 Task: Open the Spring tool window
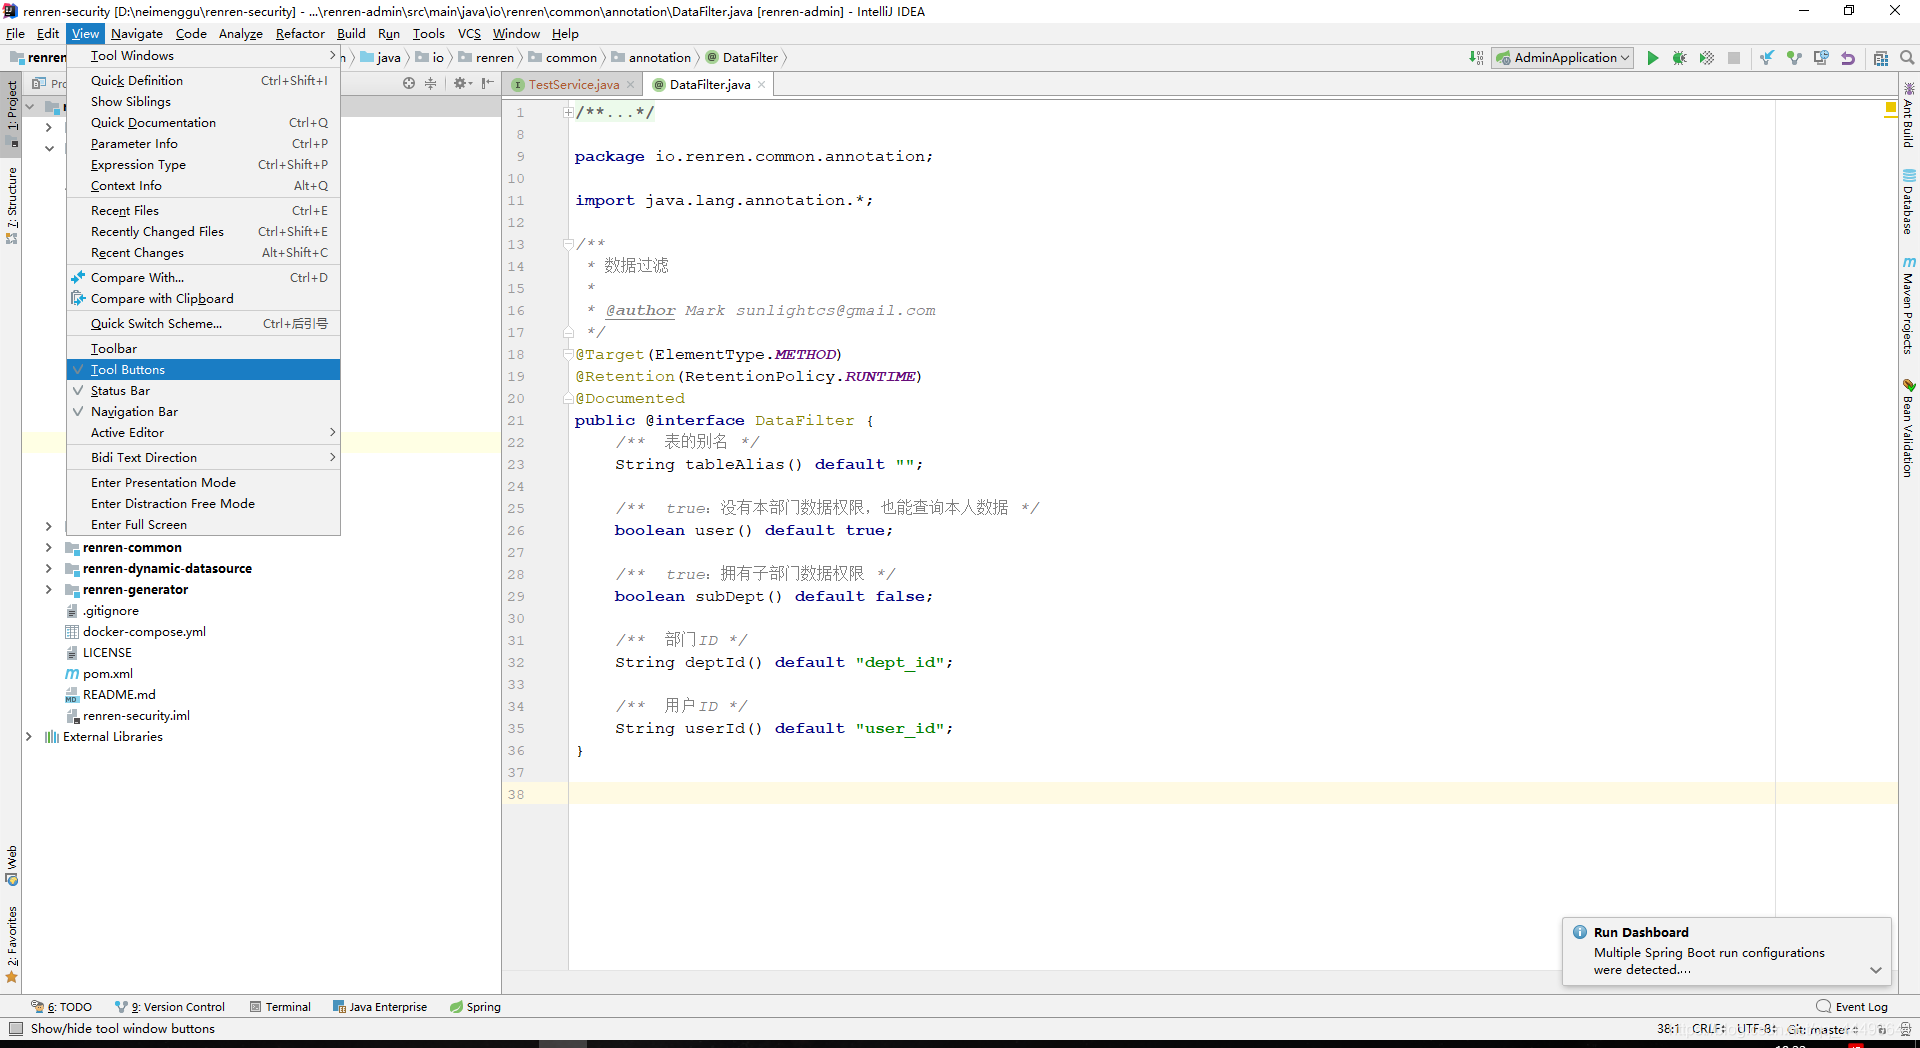(x=475, y=1007)
